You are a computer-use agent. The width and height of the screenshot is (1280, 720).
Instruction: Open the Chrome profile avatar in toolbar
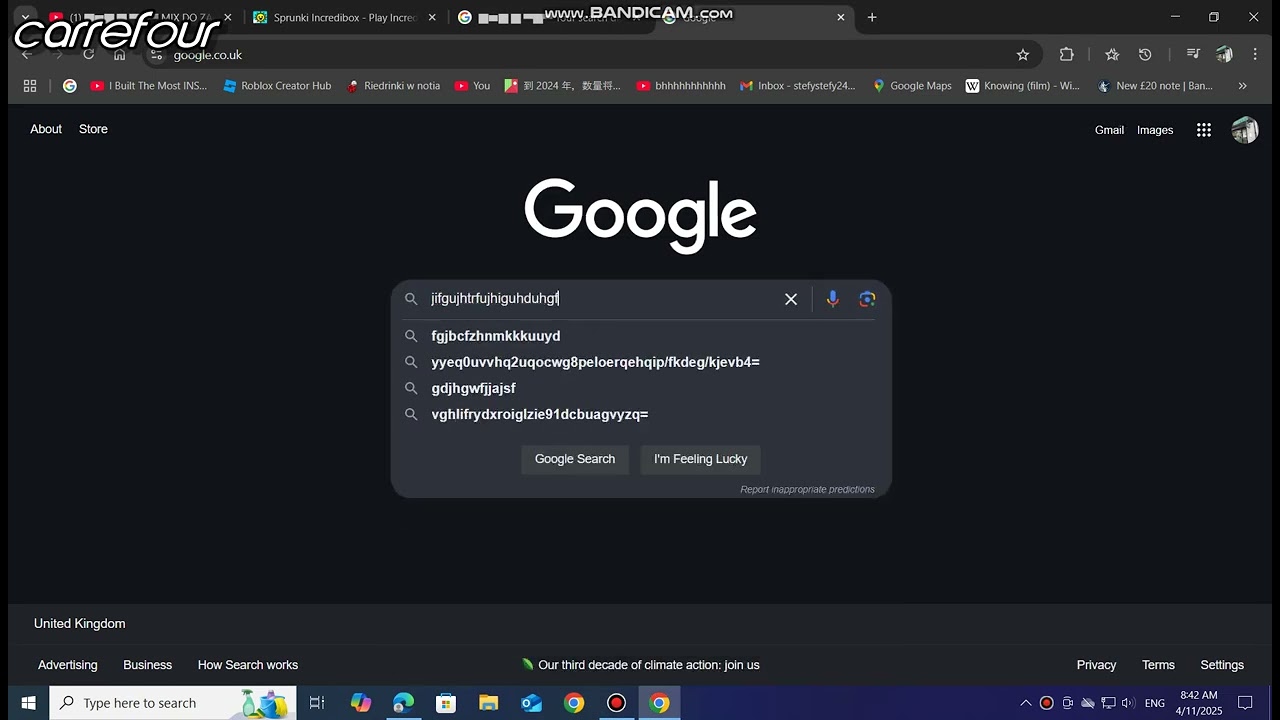tap(1224, 55)
